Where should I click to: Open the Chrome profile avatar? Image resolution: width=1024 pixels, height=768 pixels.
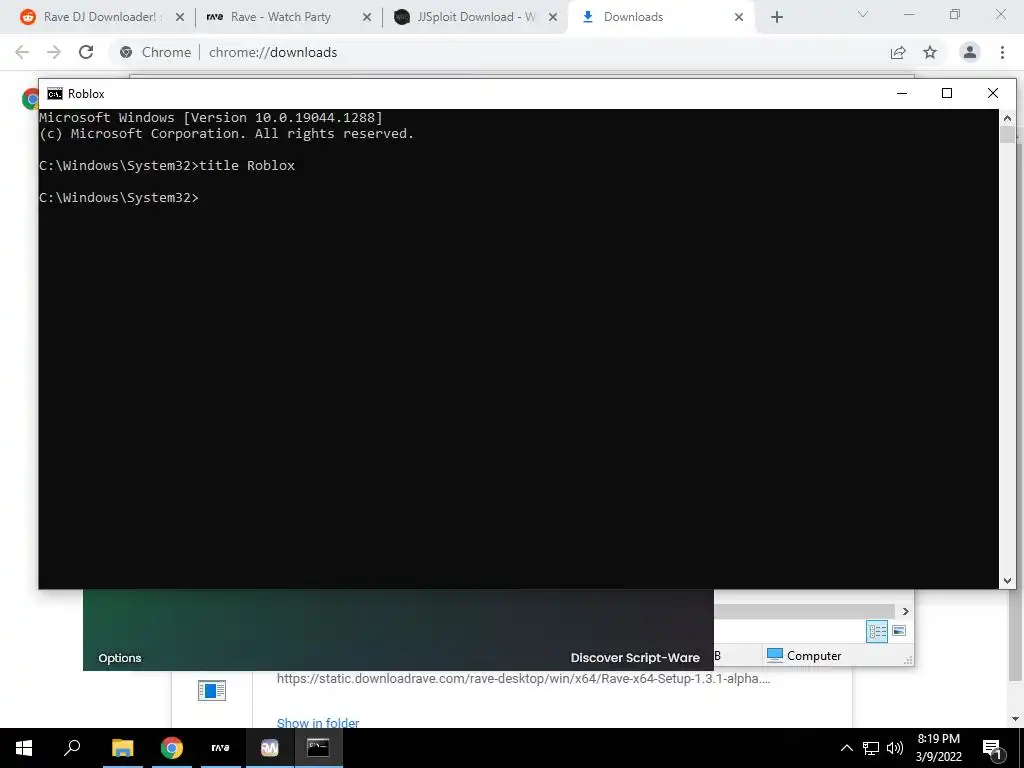[x=970, y=52]
